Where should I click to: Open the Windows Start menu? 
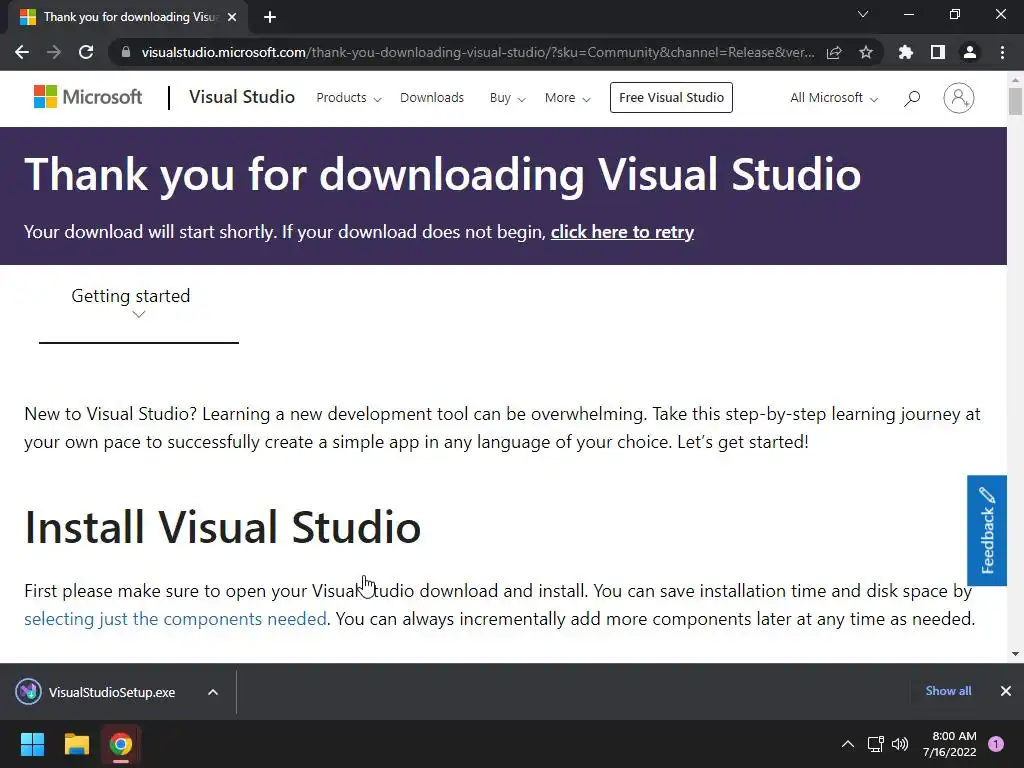pyautogui.click(x=32, y=744)
